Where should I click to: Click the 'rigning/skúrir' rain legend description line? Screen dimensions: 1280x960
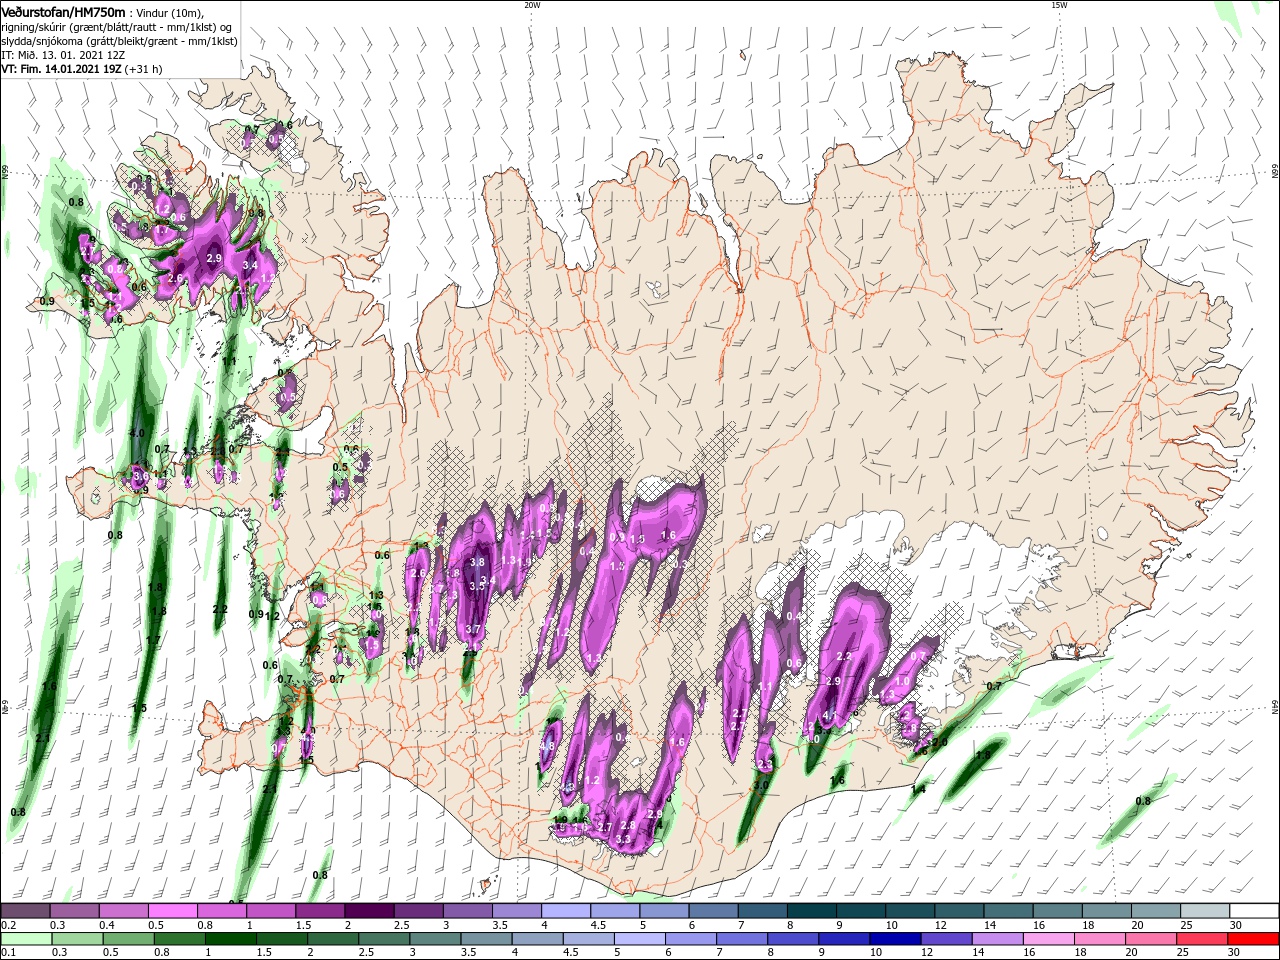115,27
